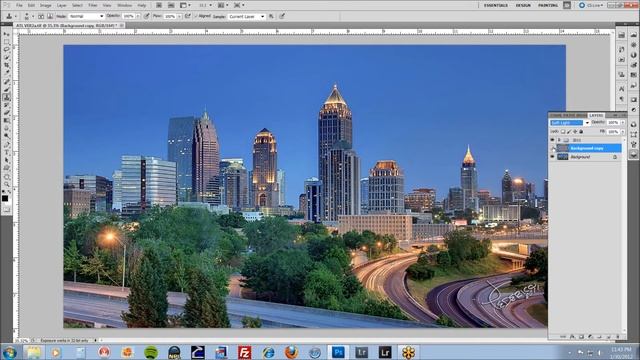640x360 pixels.
Task: Enable lock image pixels
Action: point(569,132)
